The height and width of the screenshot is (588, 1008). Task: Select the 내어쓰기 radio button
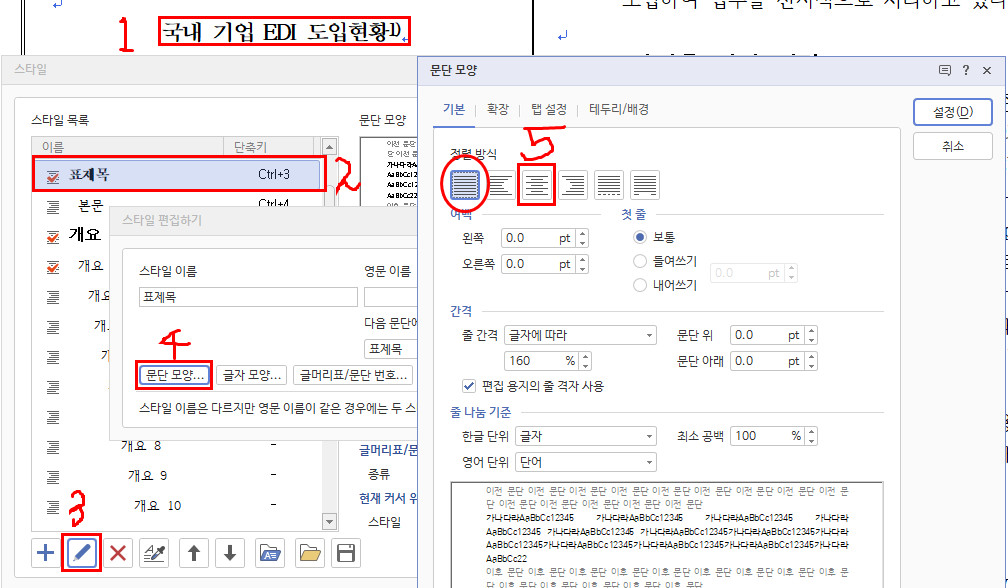640,285
